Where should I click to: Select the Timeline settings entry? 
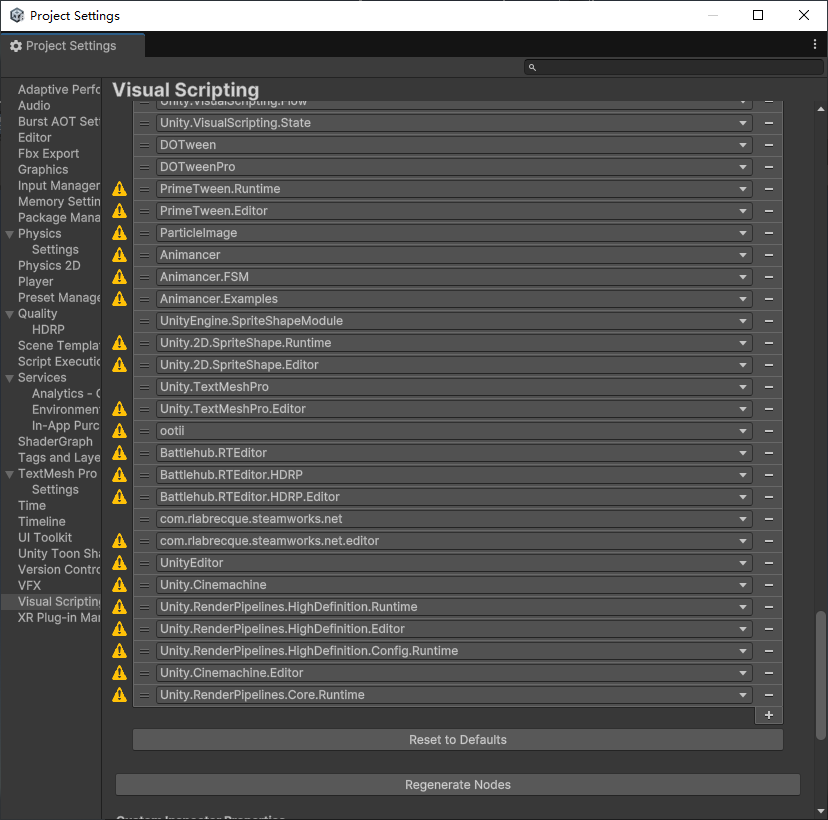click(42, 522)
